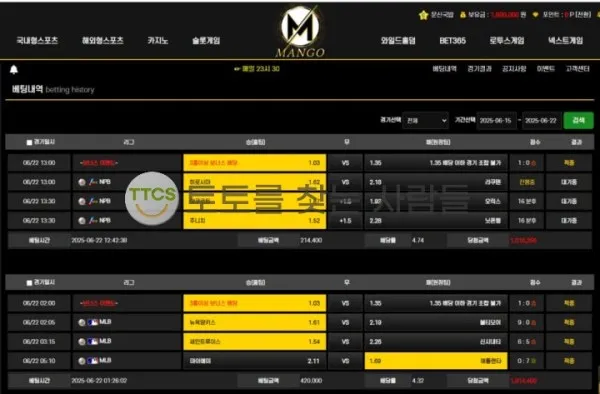Open the menu item left of BET365
Image resolution: width=600 pixels, height=394 pixels.
pos(398,40)
